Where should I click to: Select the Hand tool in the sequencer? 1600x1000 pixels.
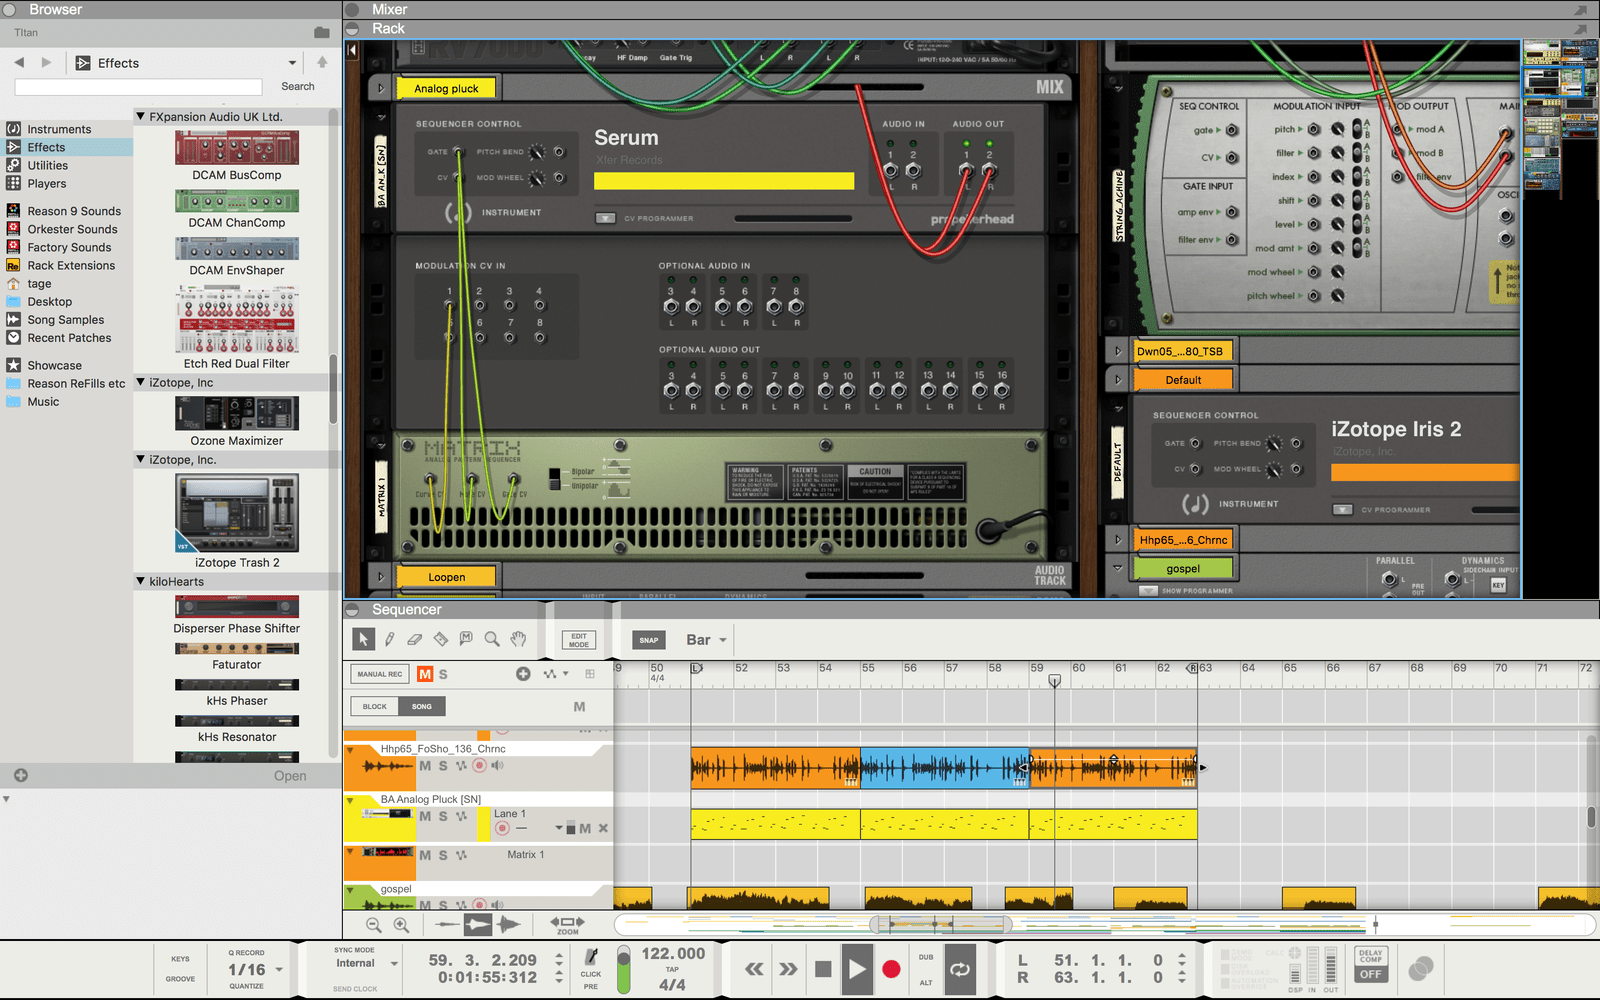(518, 638)
